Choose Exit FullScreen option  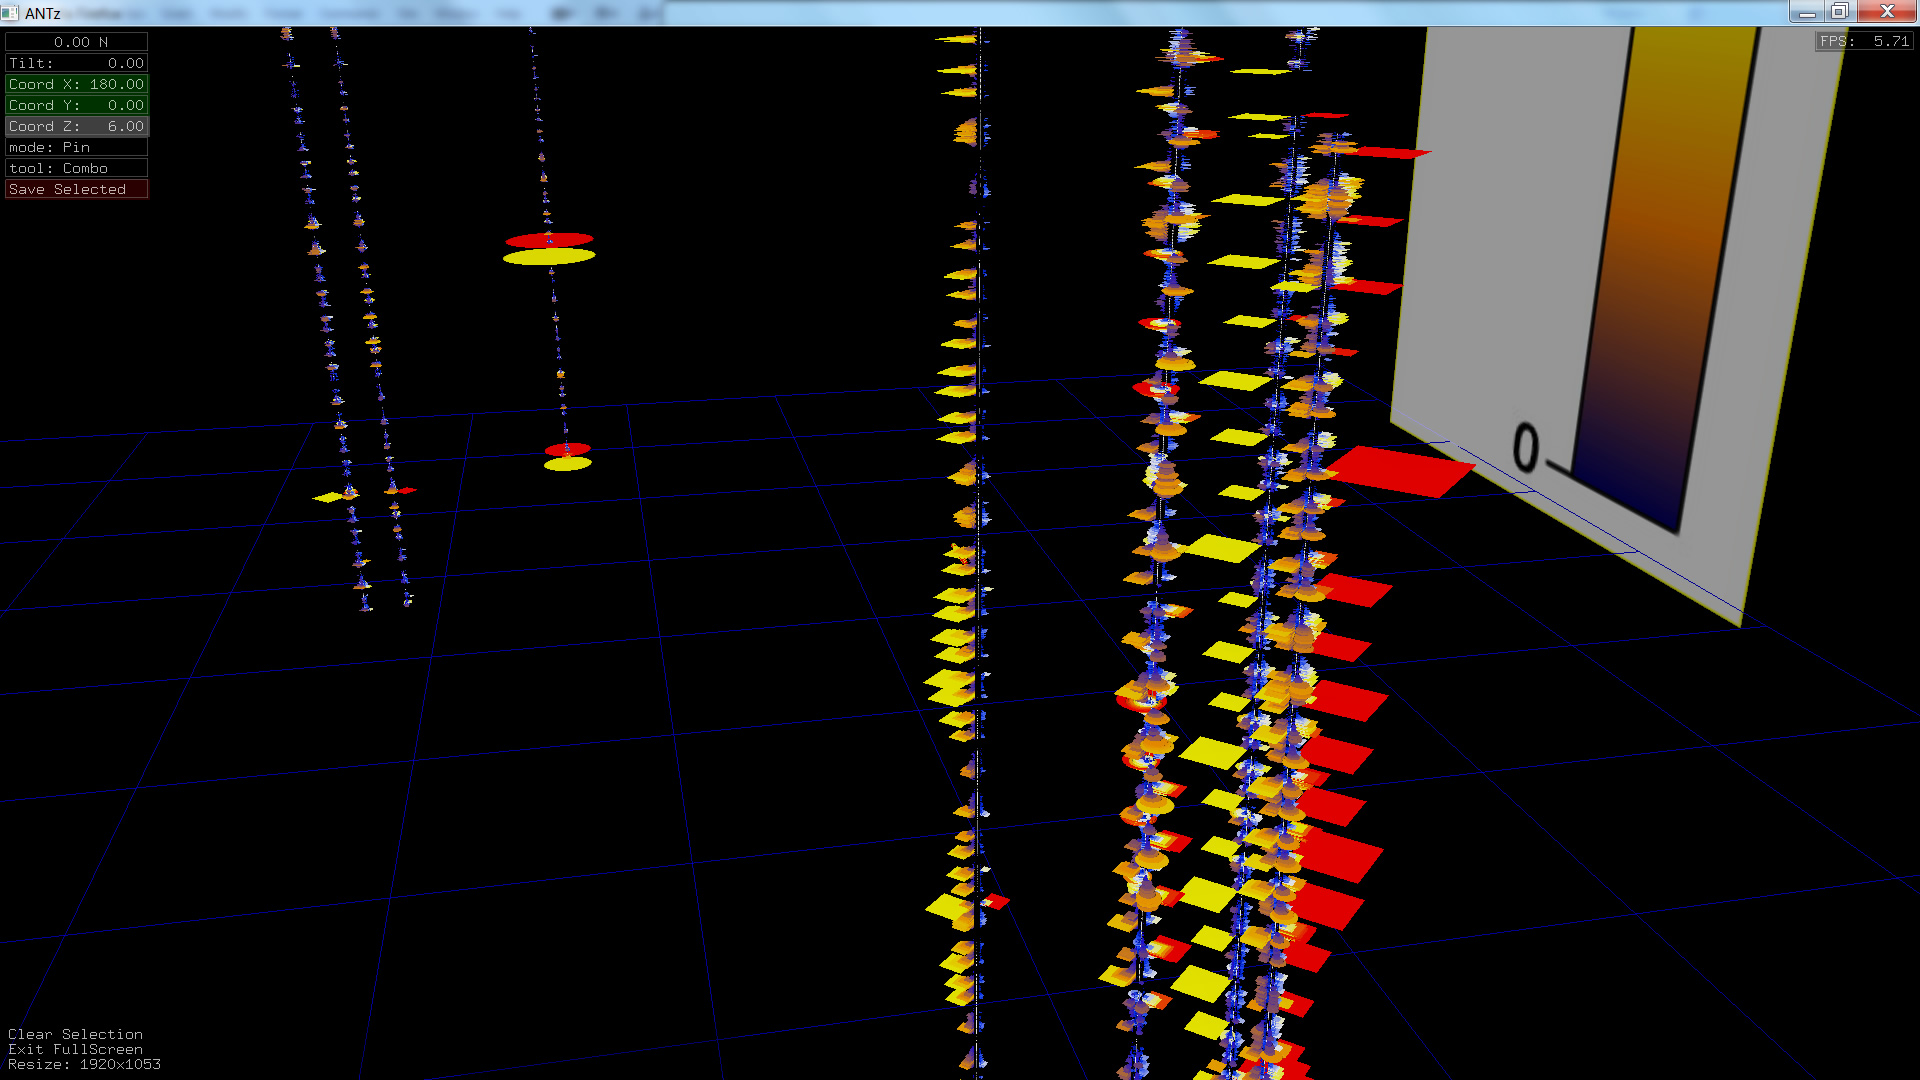tap(75, 1049)
